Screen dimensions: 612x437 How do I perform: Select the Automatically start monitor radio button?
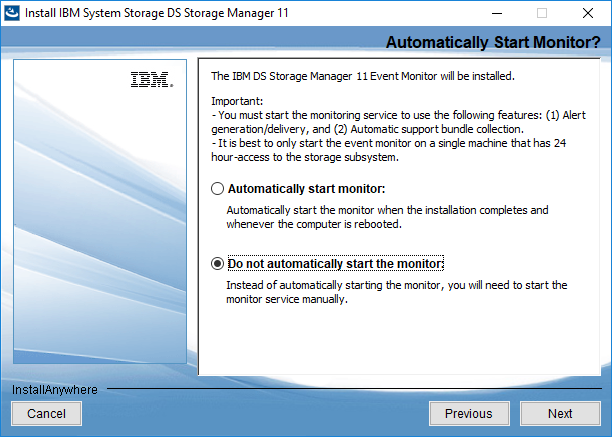point(217,188)
